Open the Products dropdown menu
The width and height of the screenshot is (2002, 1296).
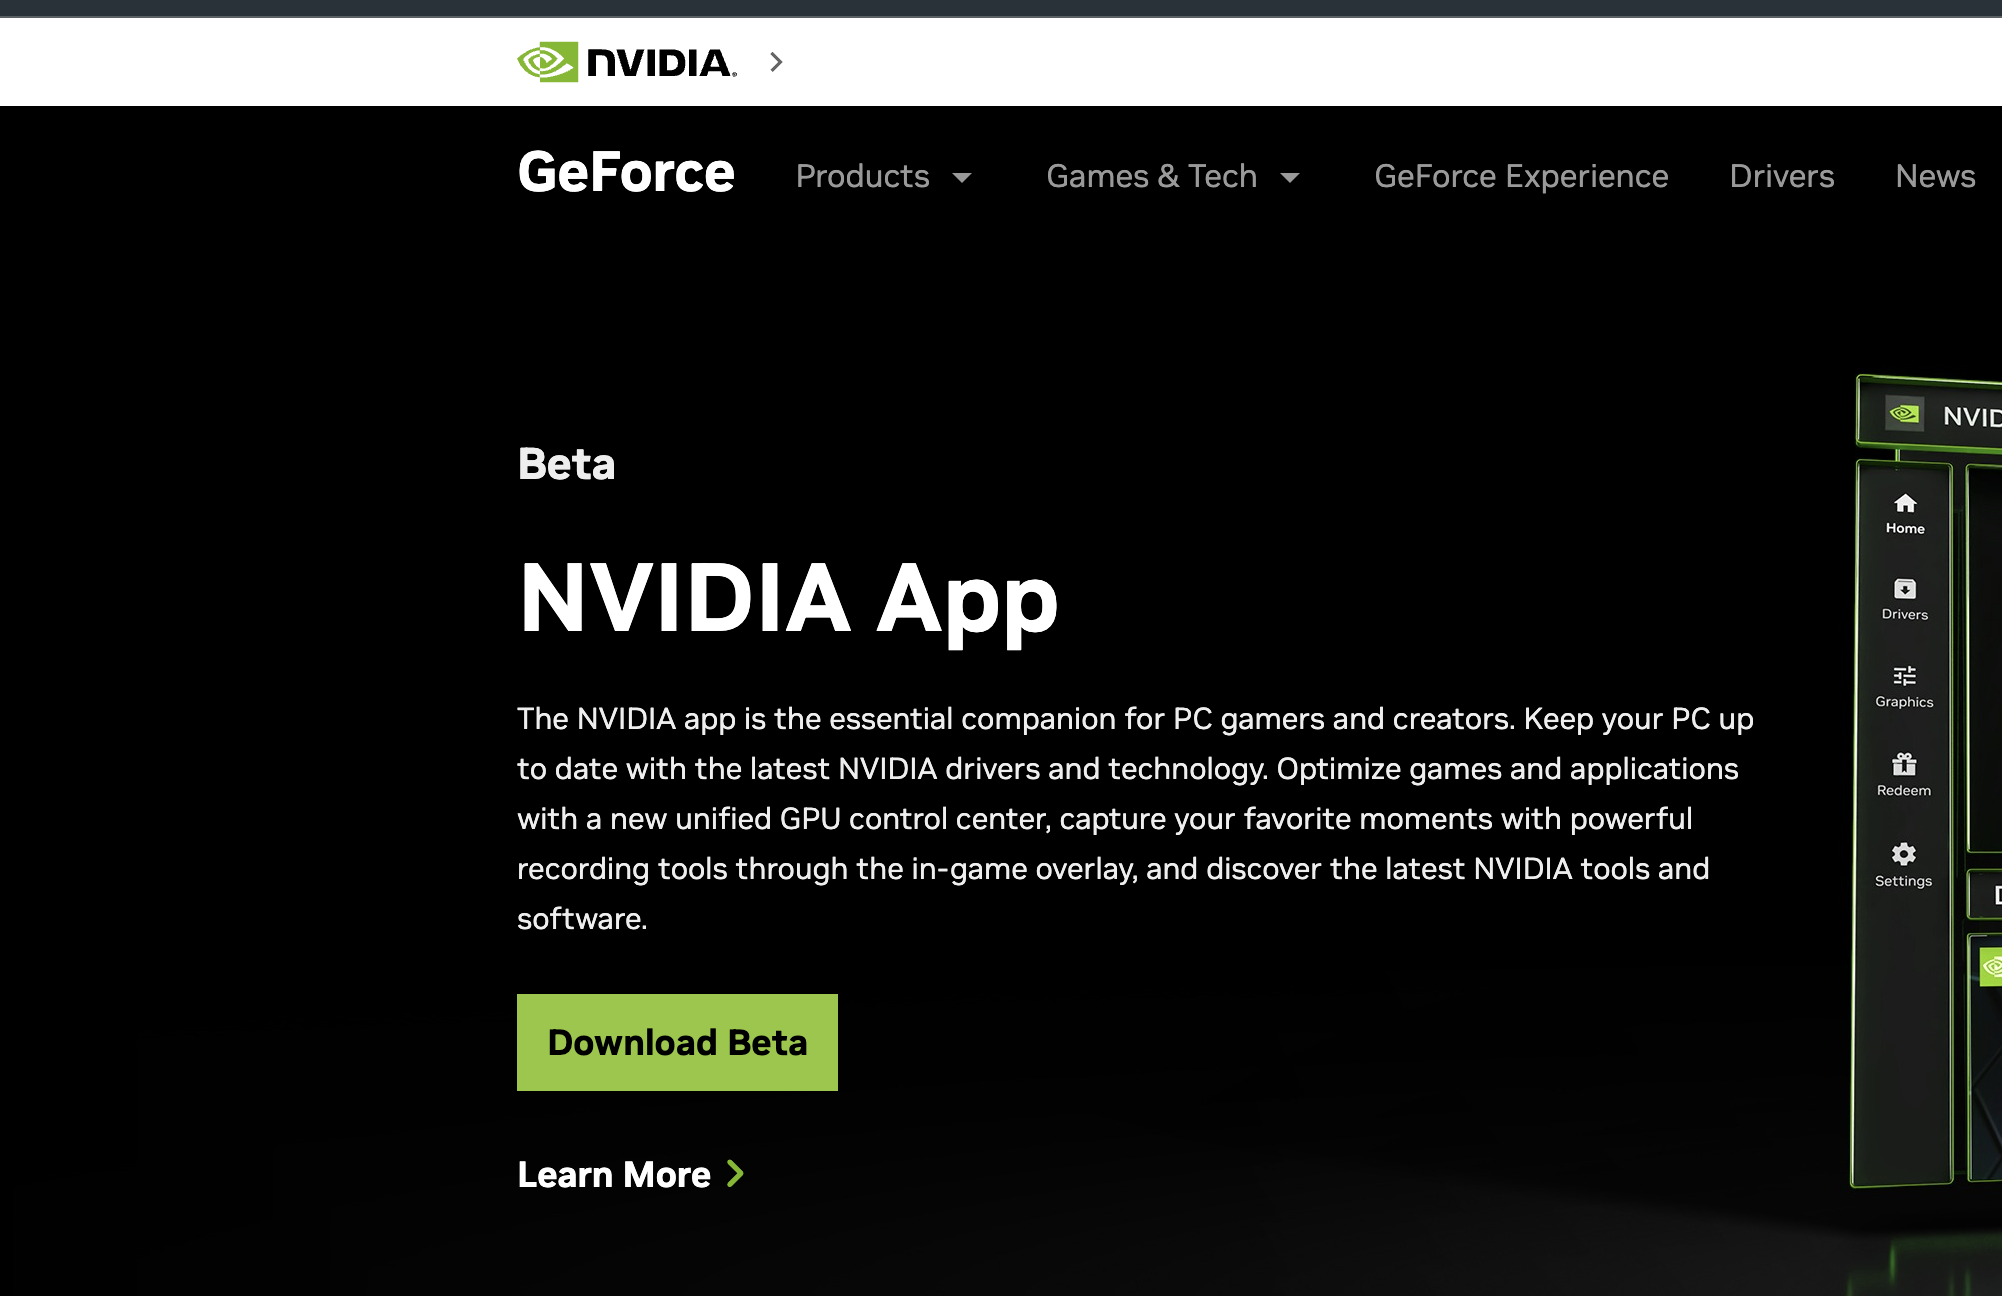coord(884,176)
